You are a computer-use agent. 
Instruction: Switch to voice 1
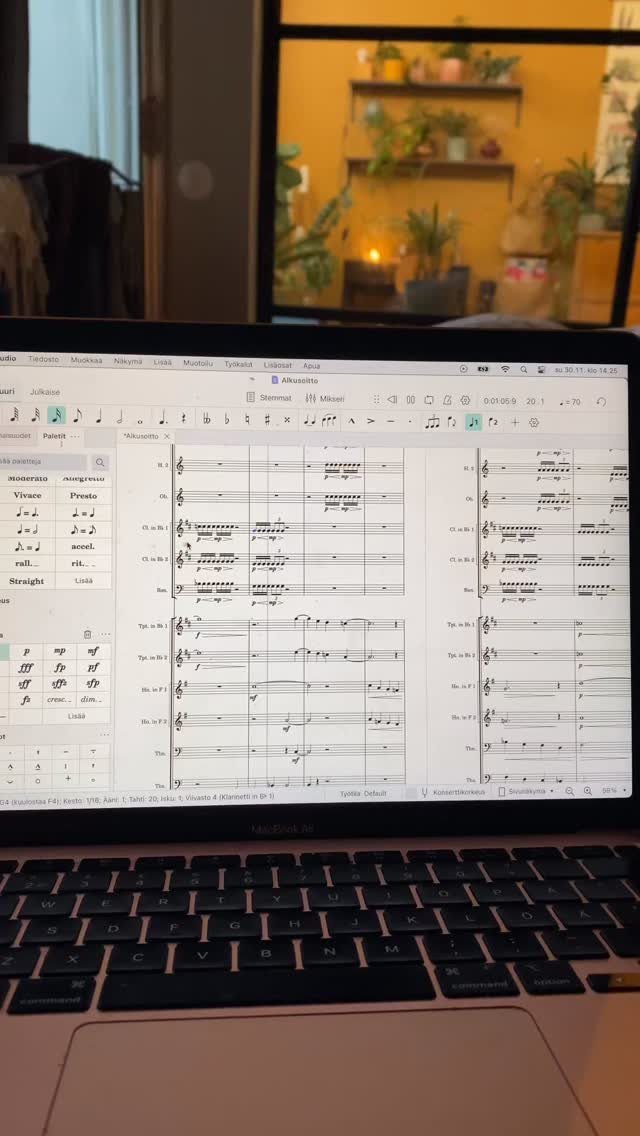click(473, 422)
